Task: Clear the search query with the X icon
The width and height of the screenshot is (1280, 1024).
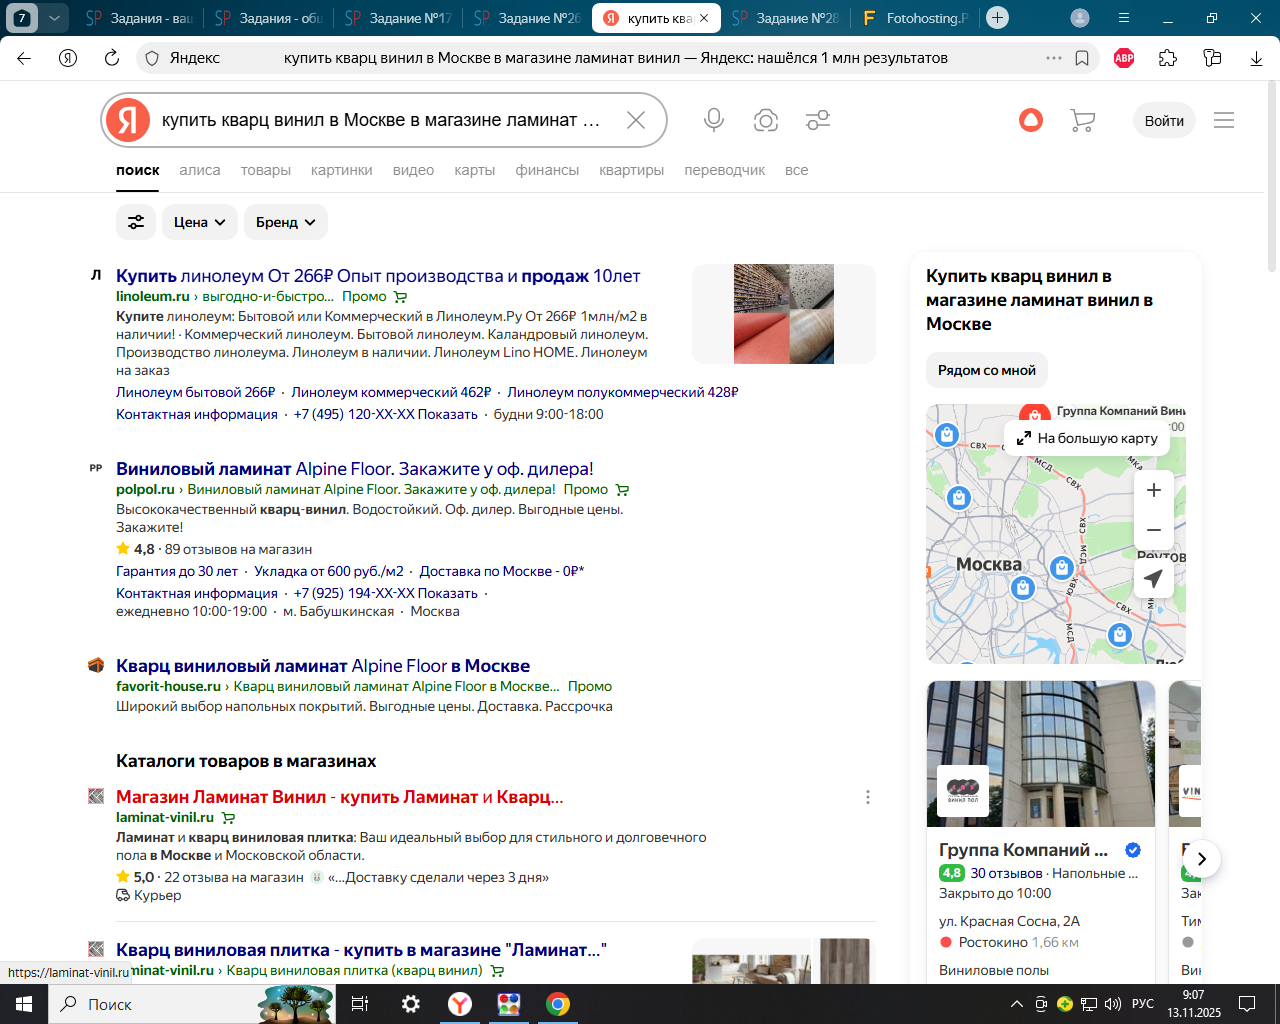Action: click(636, 120)
